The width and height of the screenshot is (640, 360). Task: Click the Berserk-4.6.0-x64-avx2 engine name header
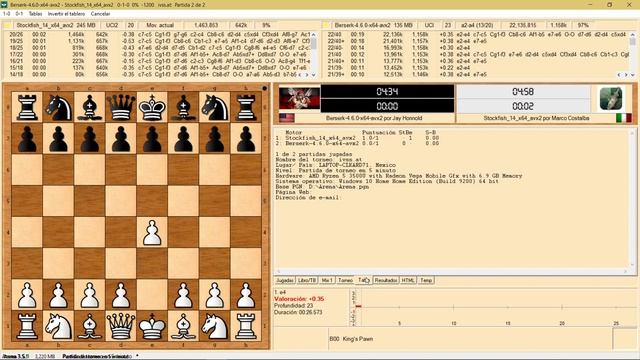tap(373, 25)
